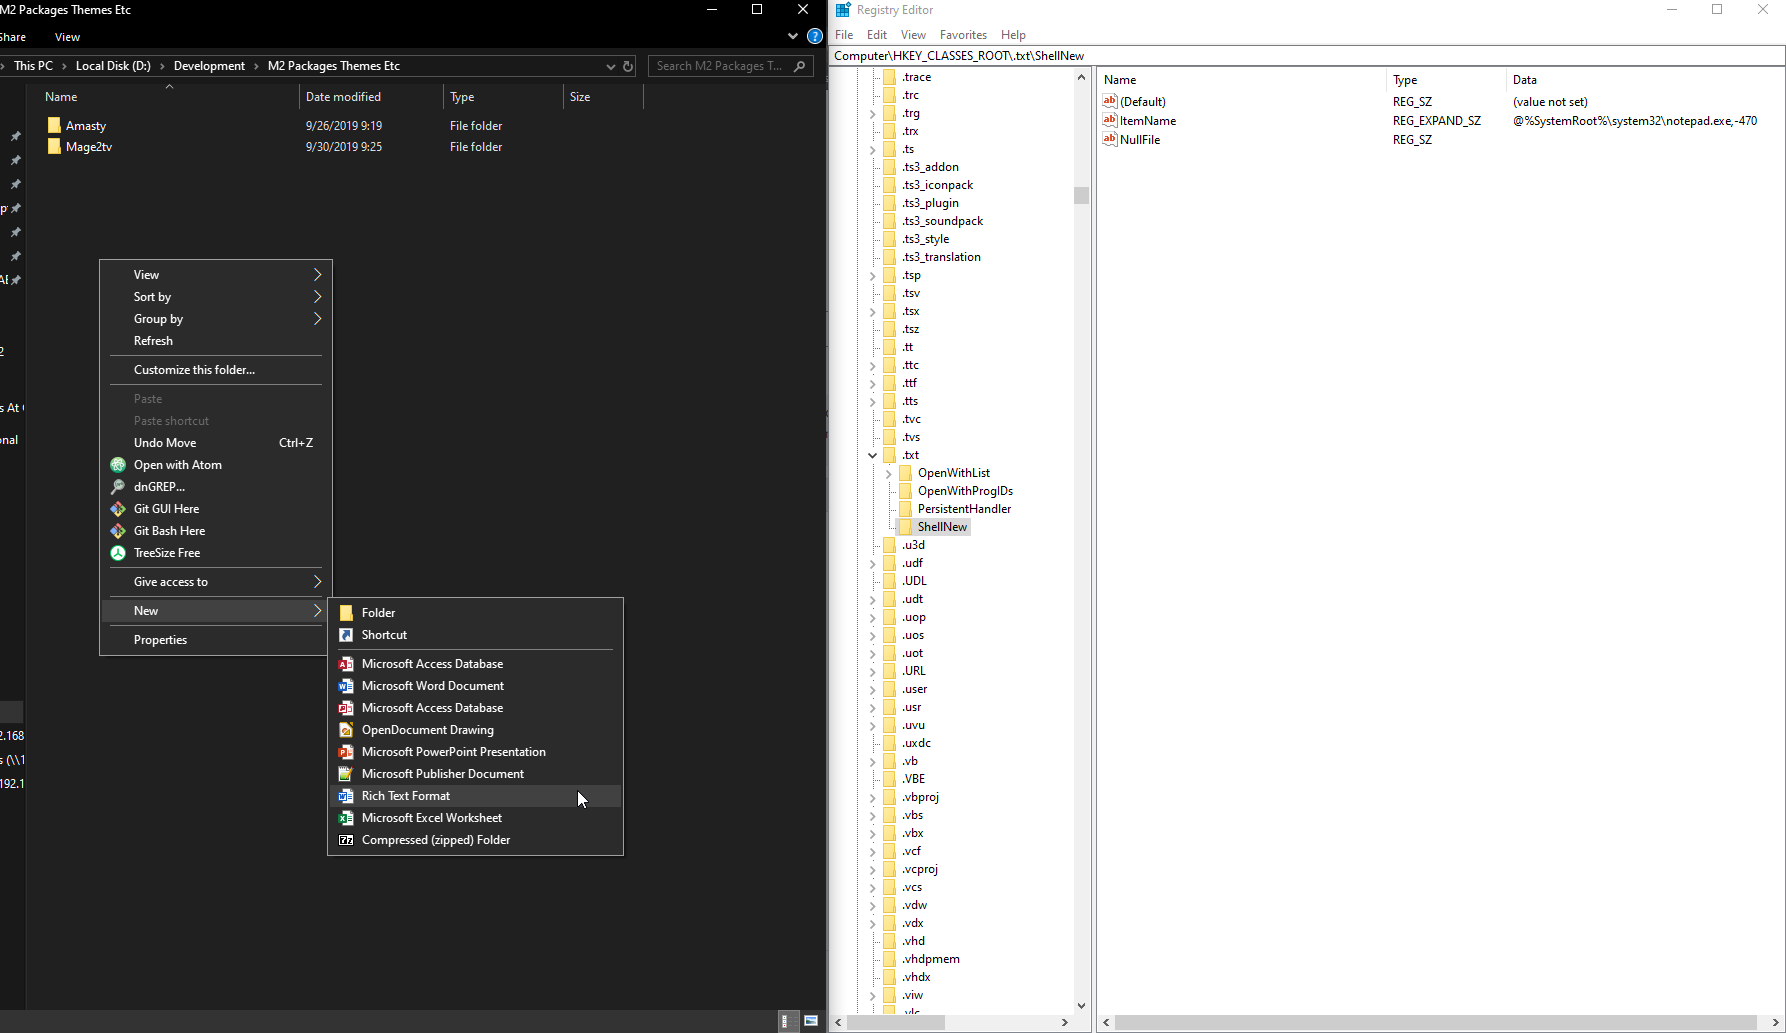This screenshot has height=1033, width=1786.
Task: Click the Rich Text Format icon
Action: click(x=346, y=796)
